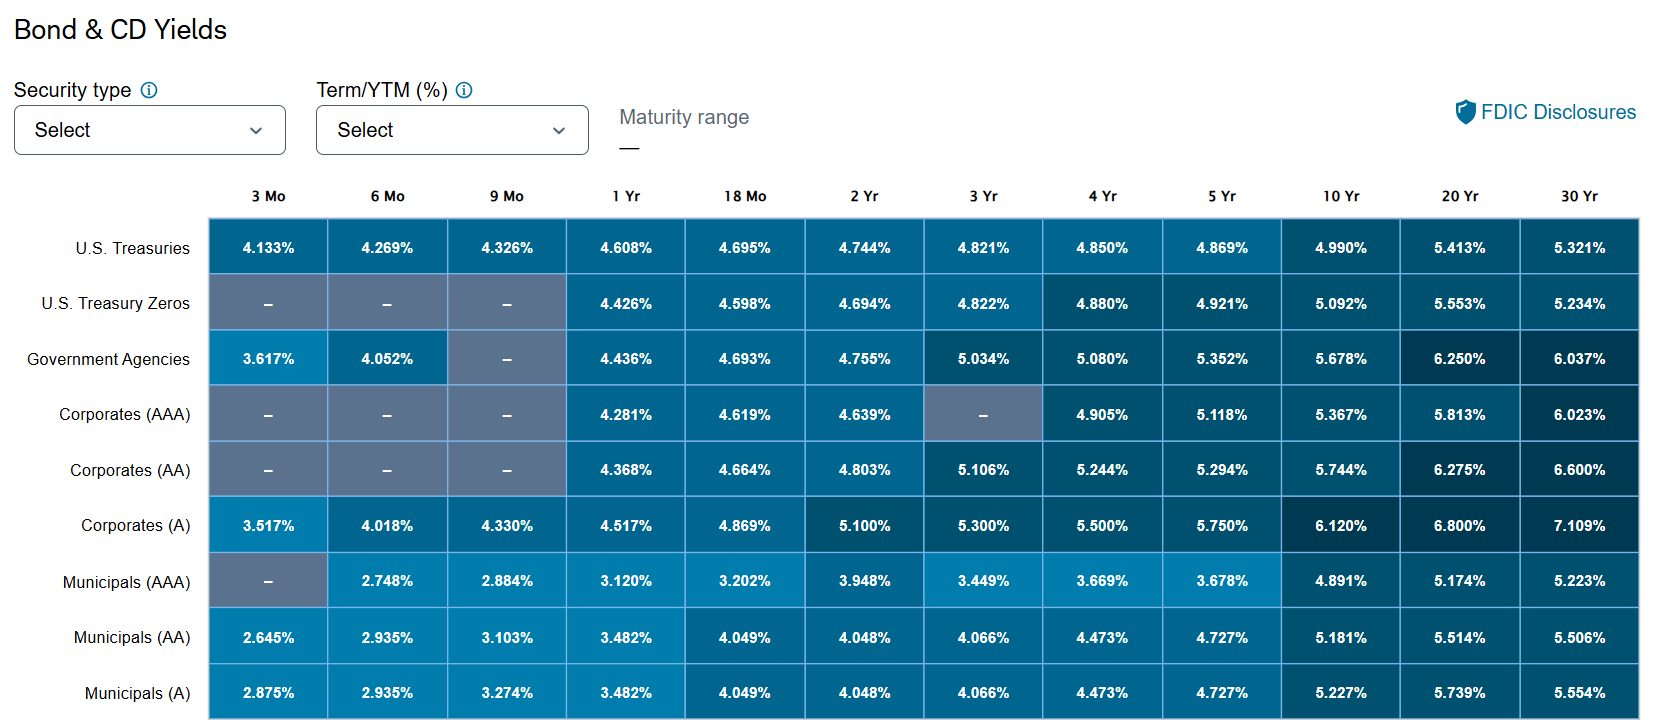Select the 18 Mo column header
1665x722 pixels.
pos(745,196)
